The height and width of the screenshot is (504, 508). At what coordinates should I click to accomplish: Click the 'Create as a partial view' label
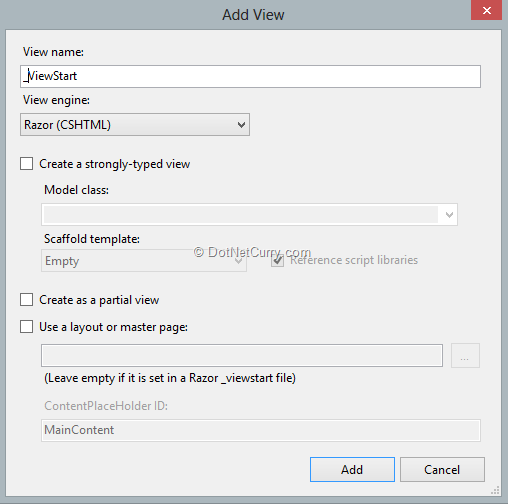click(99, 300)
